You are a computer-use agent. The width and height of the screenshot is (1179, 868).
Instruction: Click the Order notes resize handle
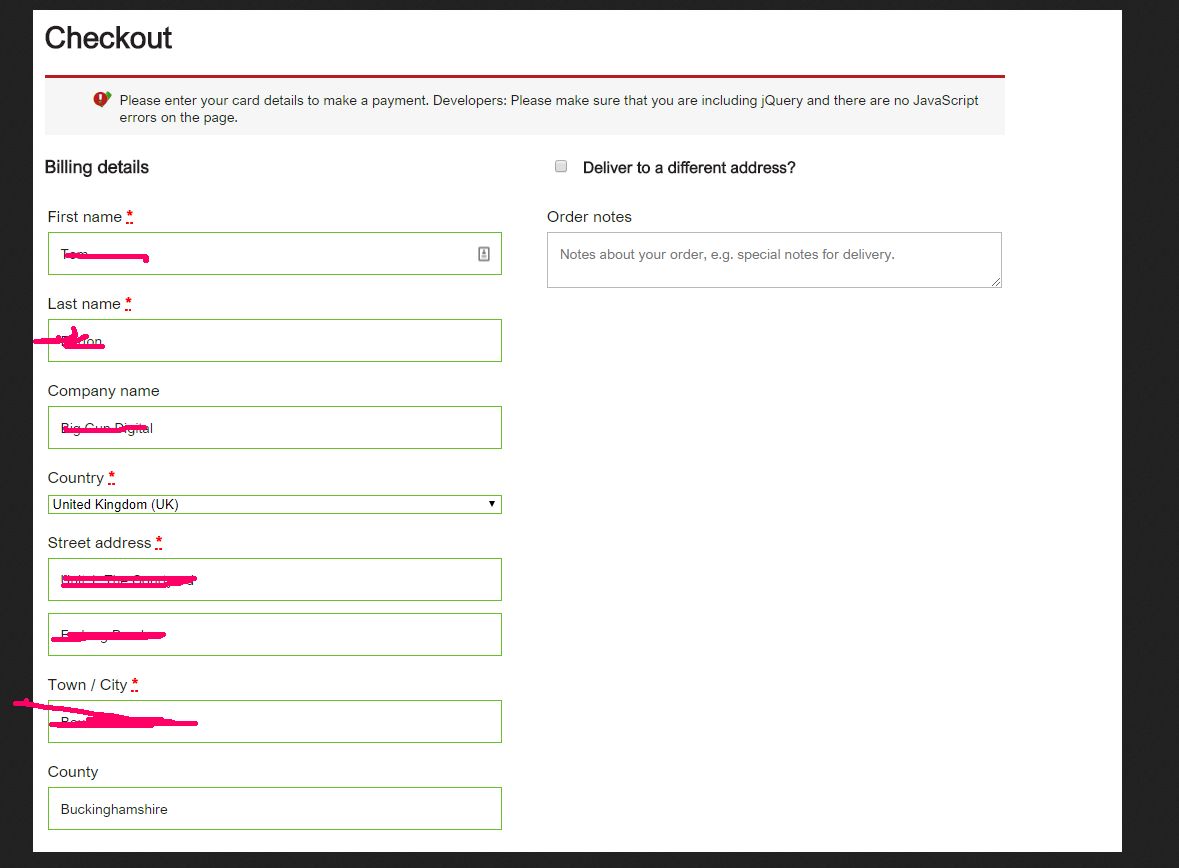click(996, 281)
